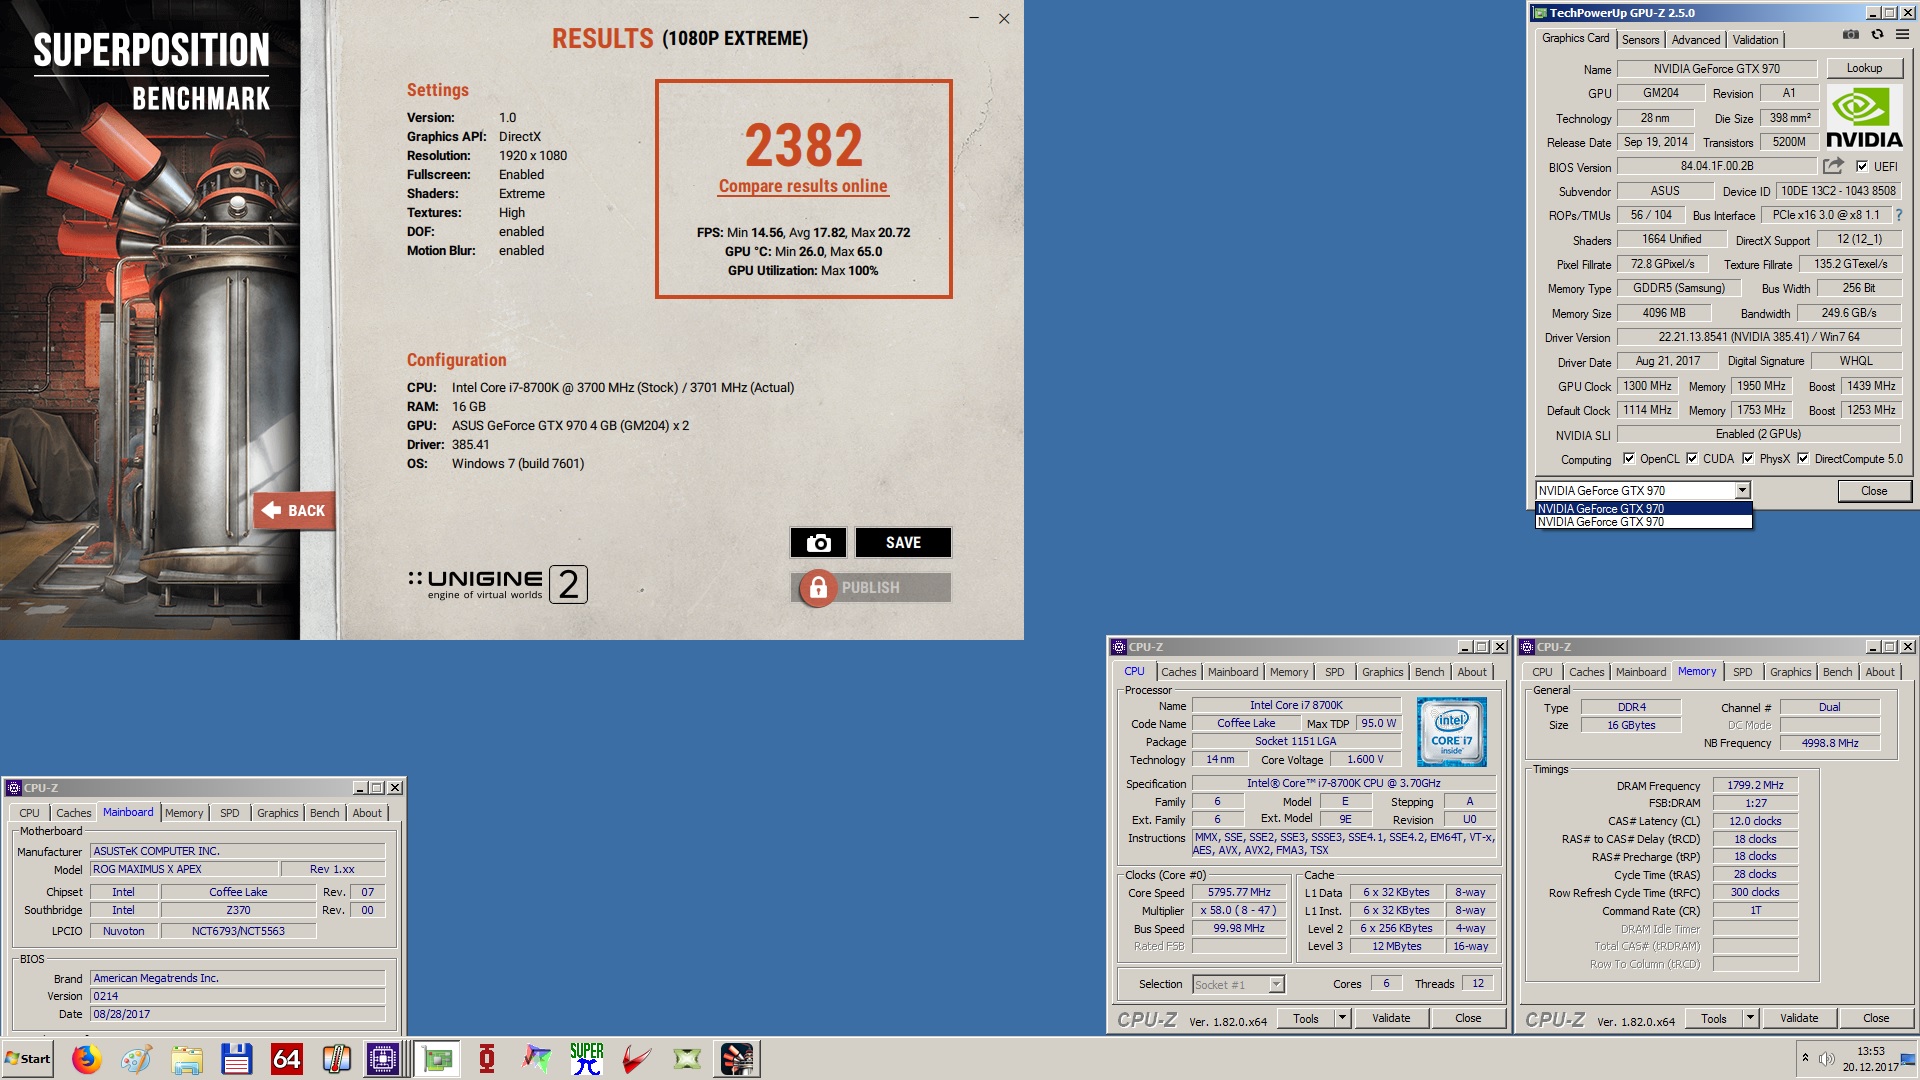
Task: Show hidden tray icons arrow
Action: coord(1805,1057)
